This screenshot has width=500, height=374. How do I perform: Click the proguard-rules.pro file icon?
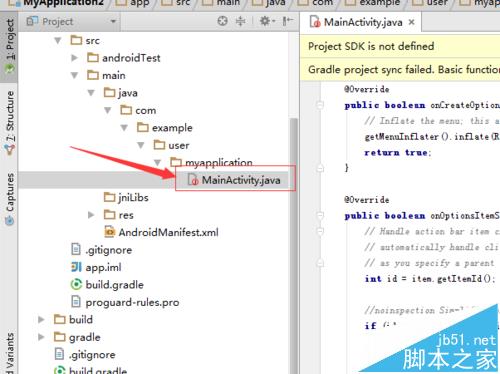[76, 302]
